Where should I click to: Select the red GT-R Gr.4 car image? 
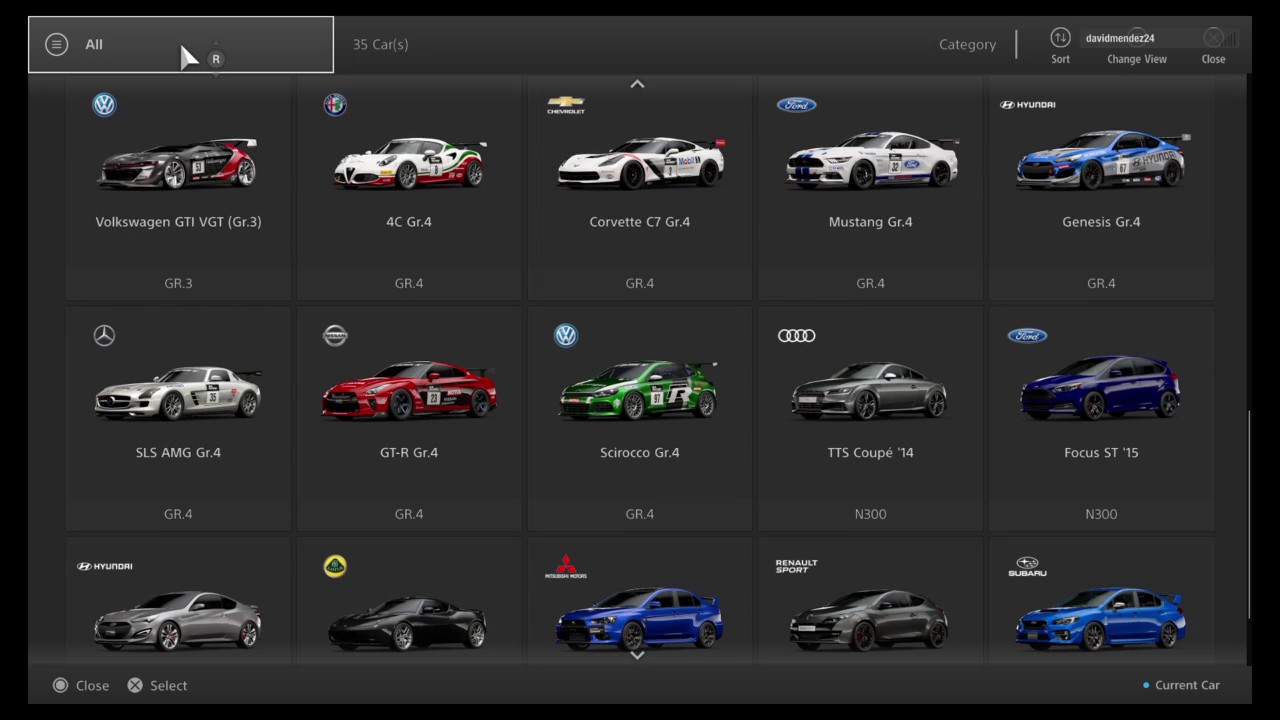(409, 391)
